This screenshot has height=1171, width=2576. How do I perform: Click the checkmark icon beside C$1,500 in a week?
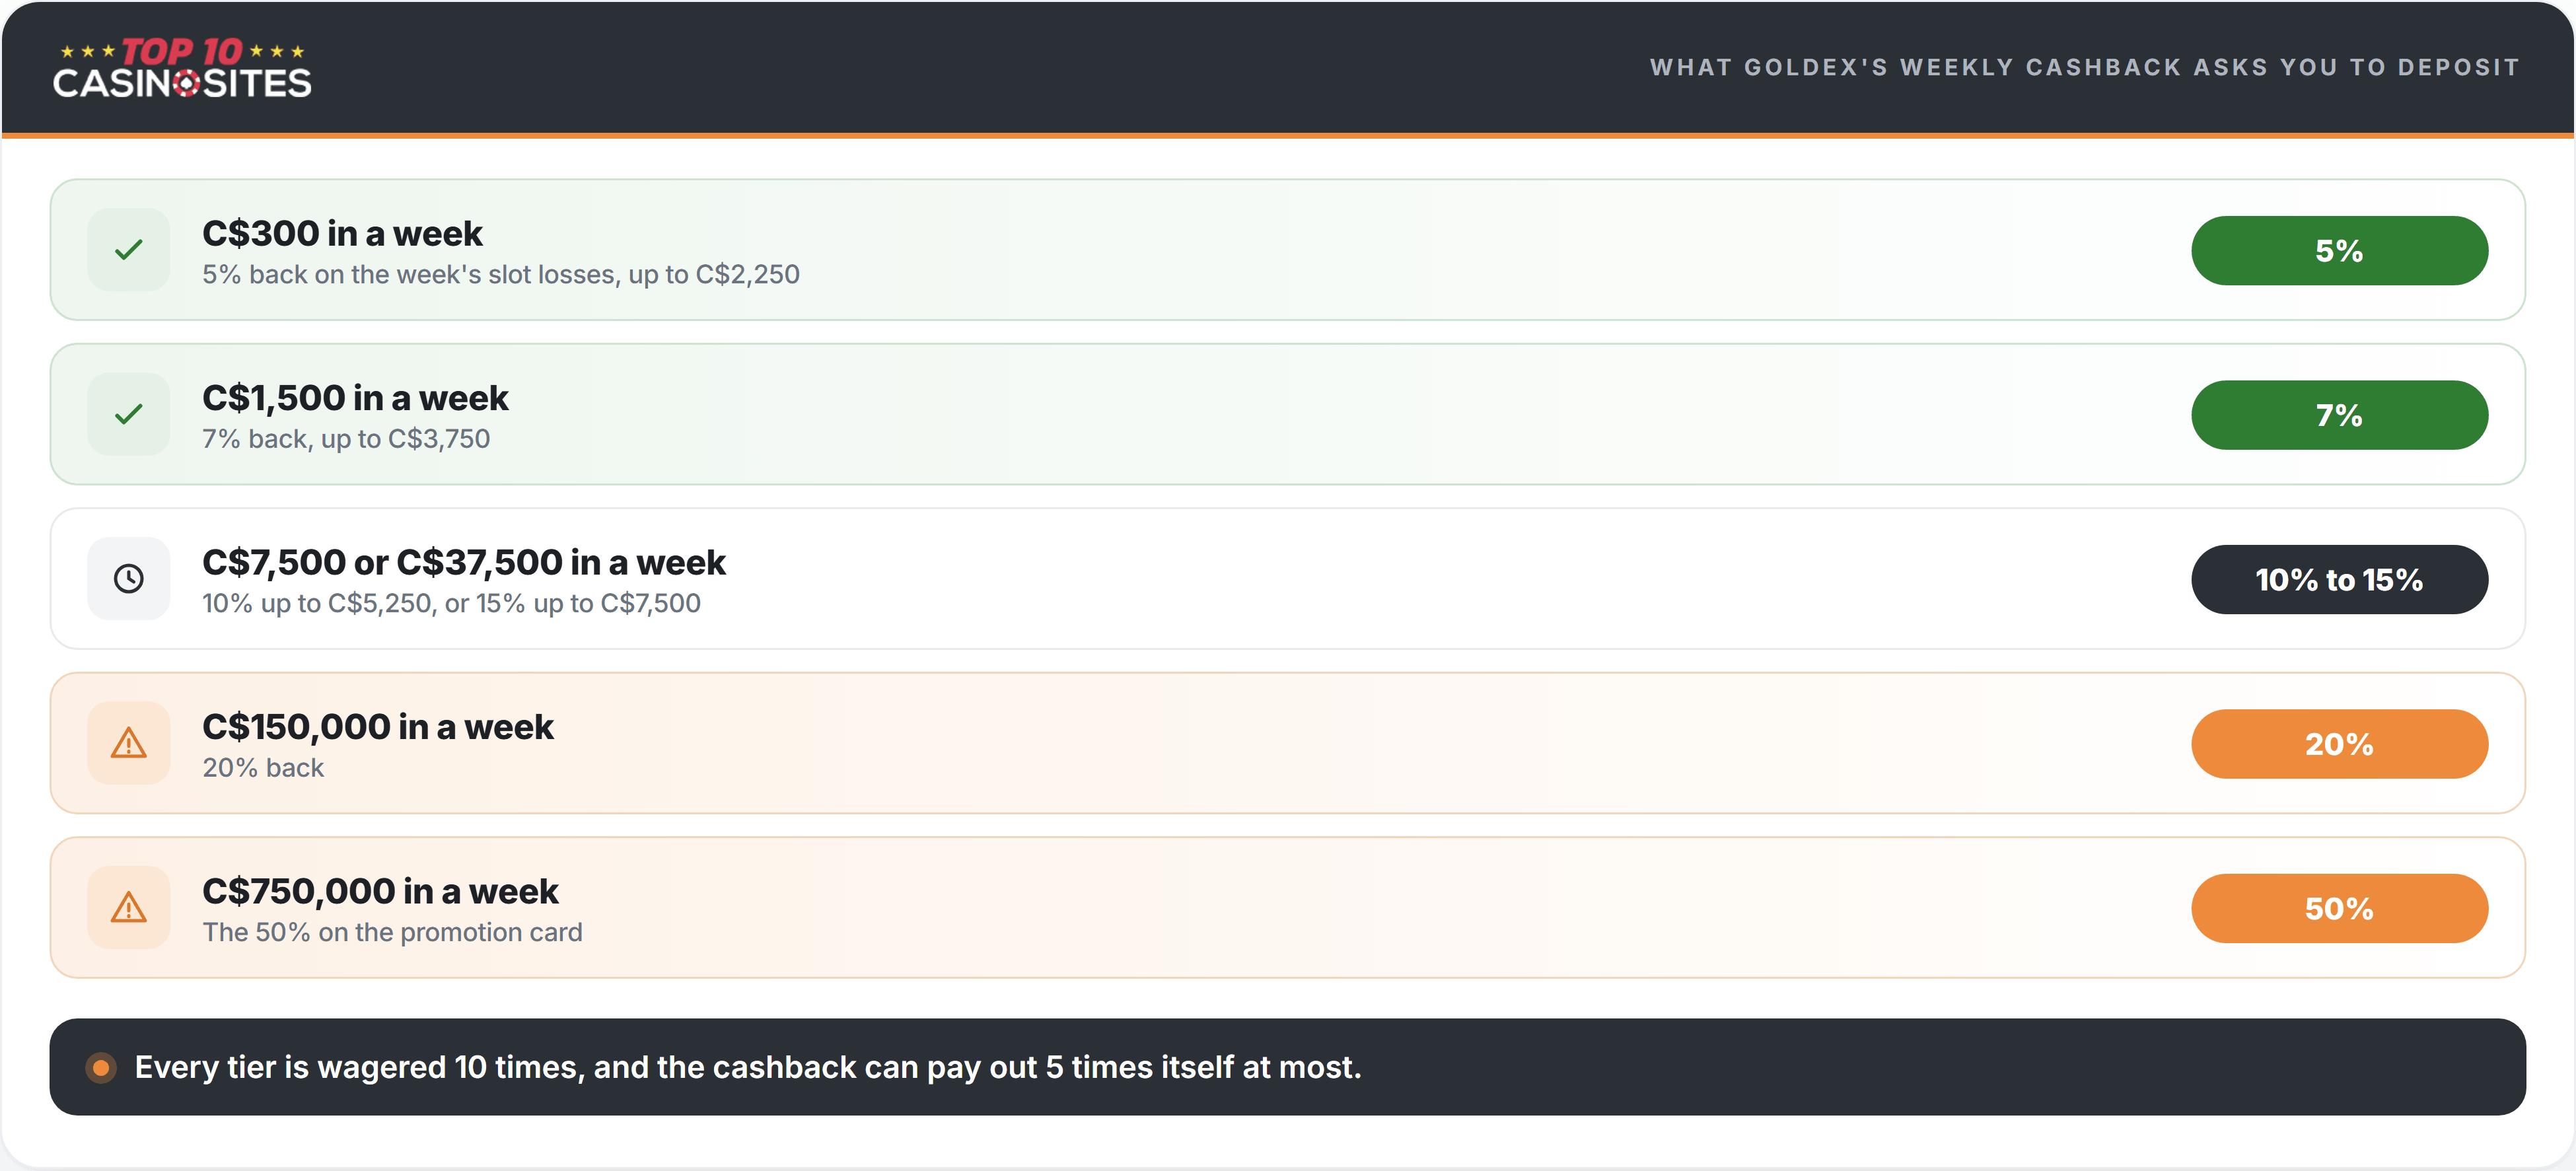(x=129, y=414)
